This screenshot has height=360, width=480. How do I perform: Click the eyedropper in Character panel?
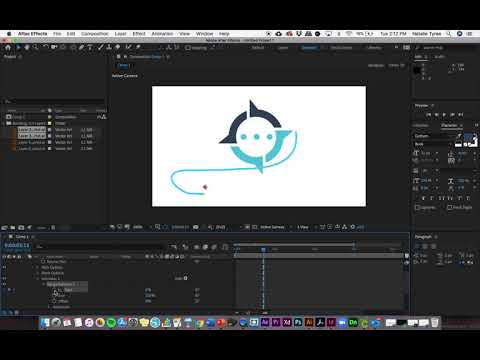(460, 136)
